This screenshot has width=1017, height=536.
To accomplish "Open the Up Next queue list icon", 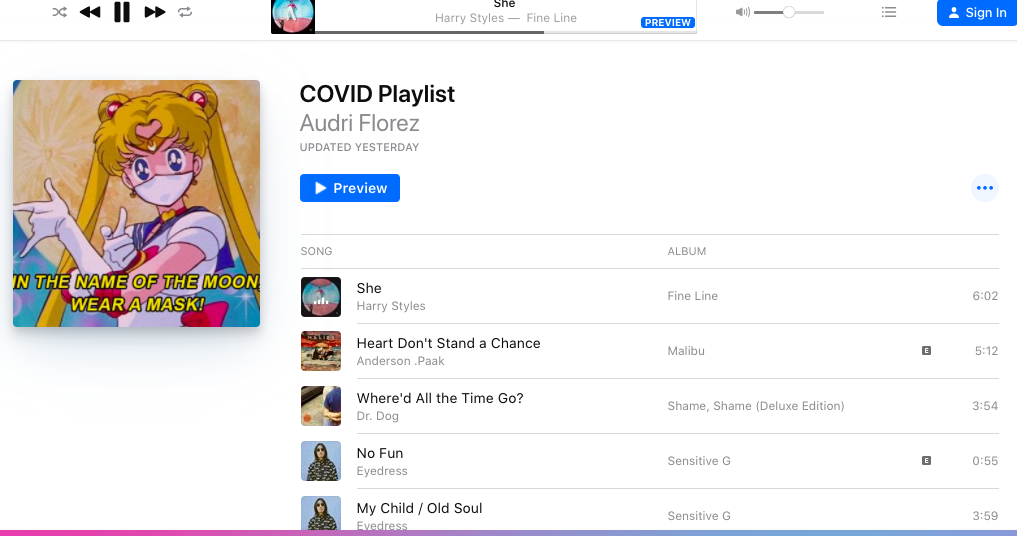I will click(889, 12).
